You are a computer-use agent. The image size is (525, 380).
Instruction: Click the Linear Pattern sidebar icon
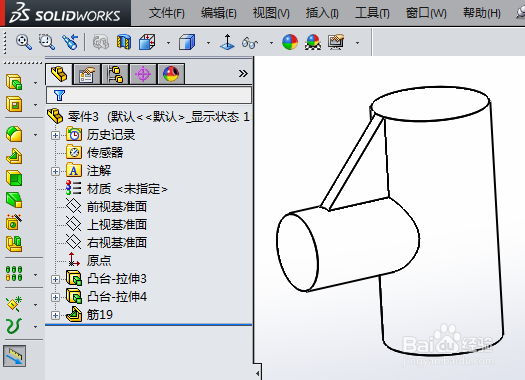14,274
